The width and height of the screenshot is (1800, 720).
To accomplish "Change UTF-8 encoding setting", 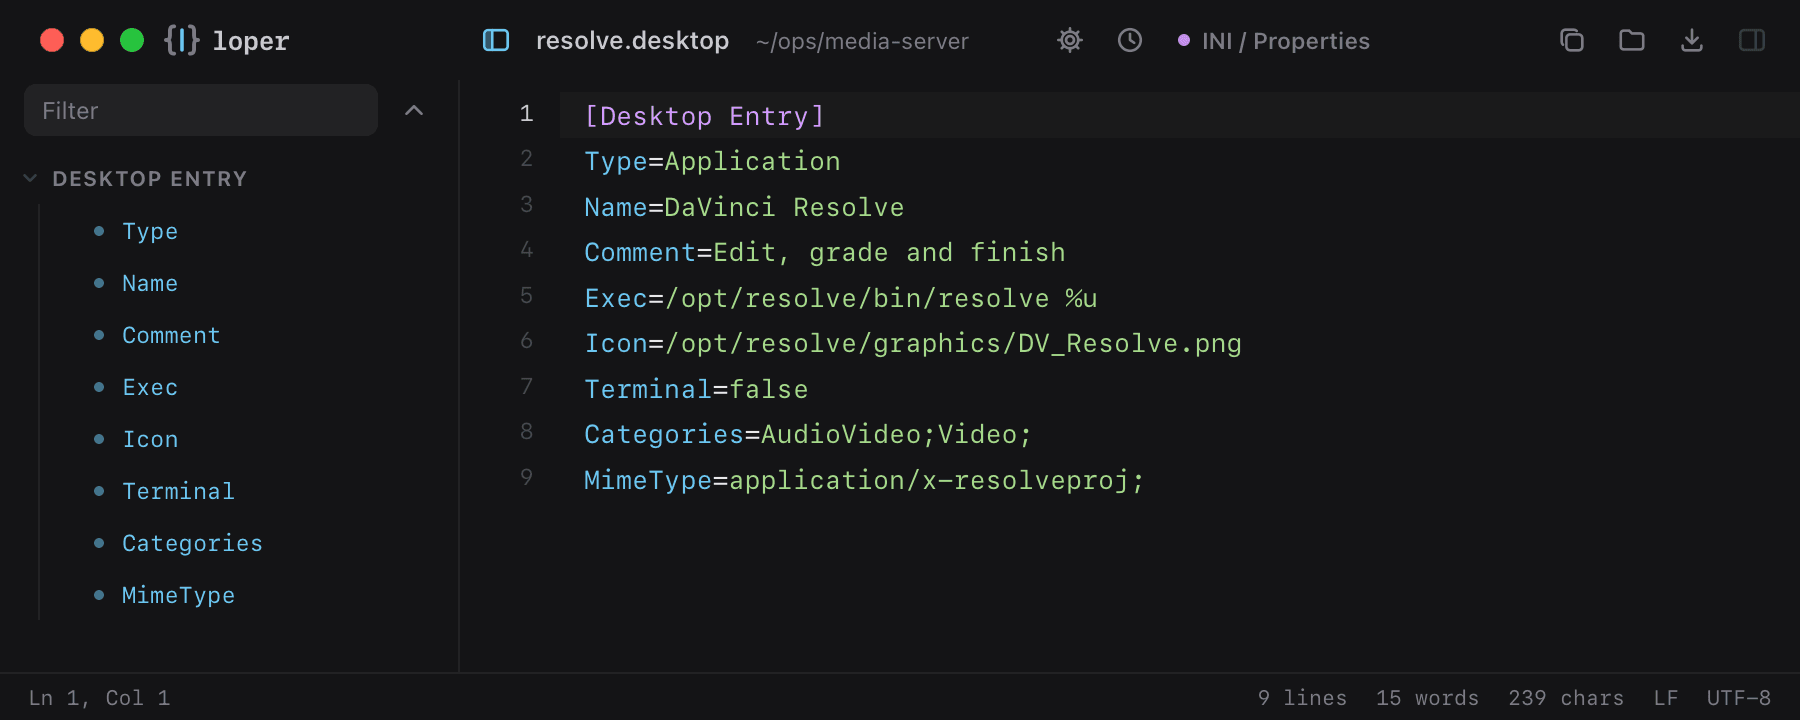I will click(x=1738, y=698).
